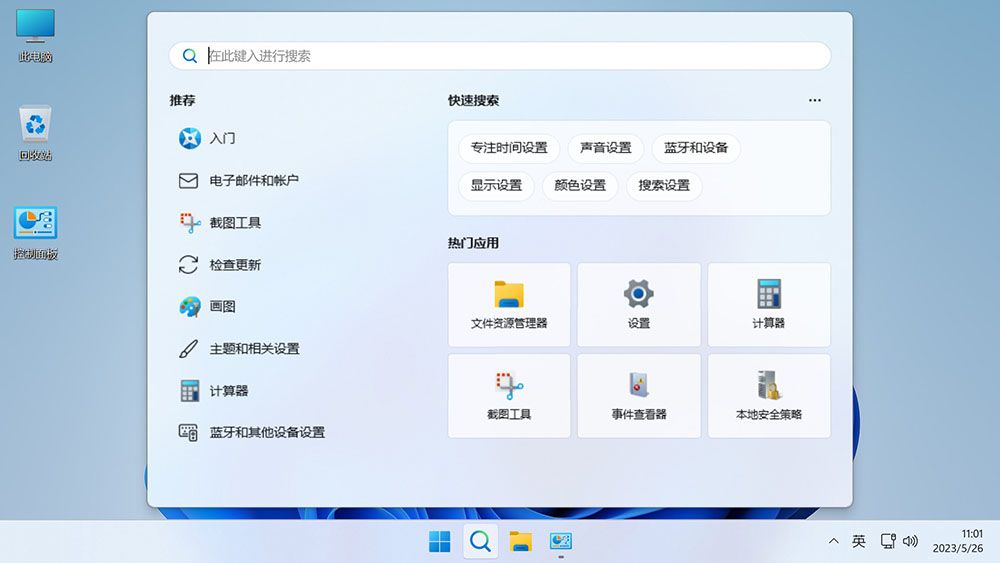Open the 计算器 tile in 热门应用
This screenshot has width=1000, height=563.
click(769, 305)
